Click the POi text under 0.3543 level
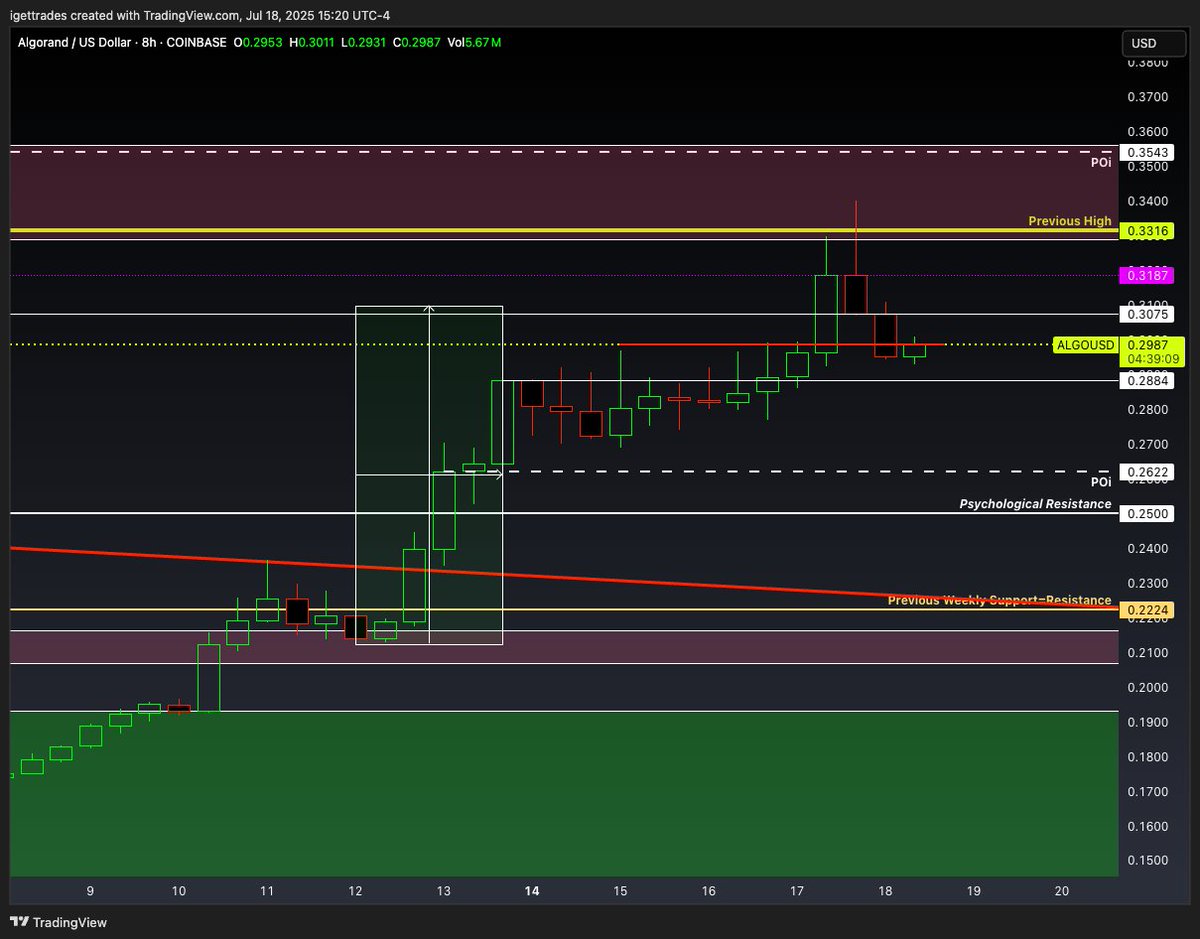Image resolution: width=1200 pixels, height=939 pixels. [x=1101, y=162]
